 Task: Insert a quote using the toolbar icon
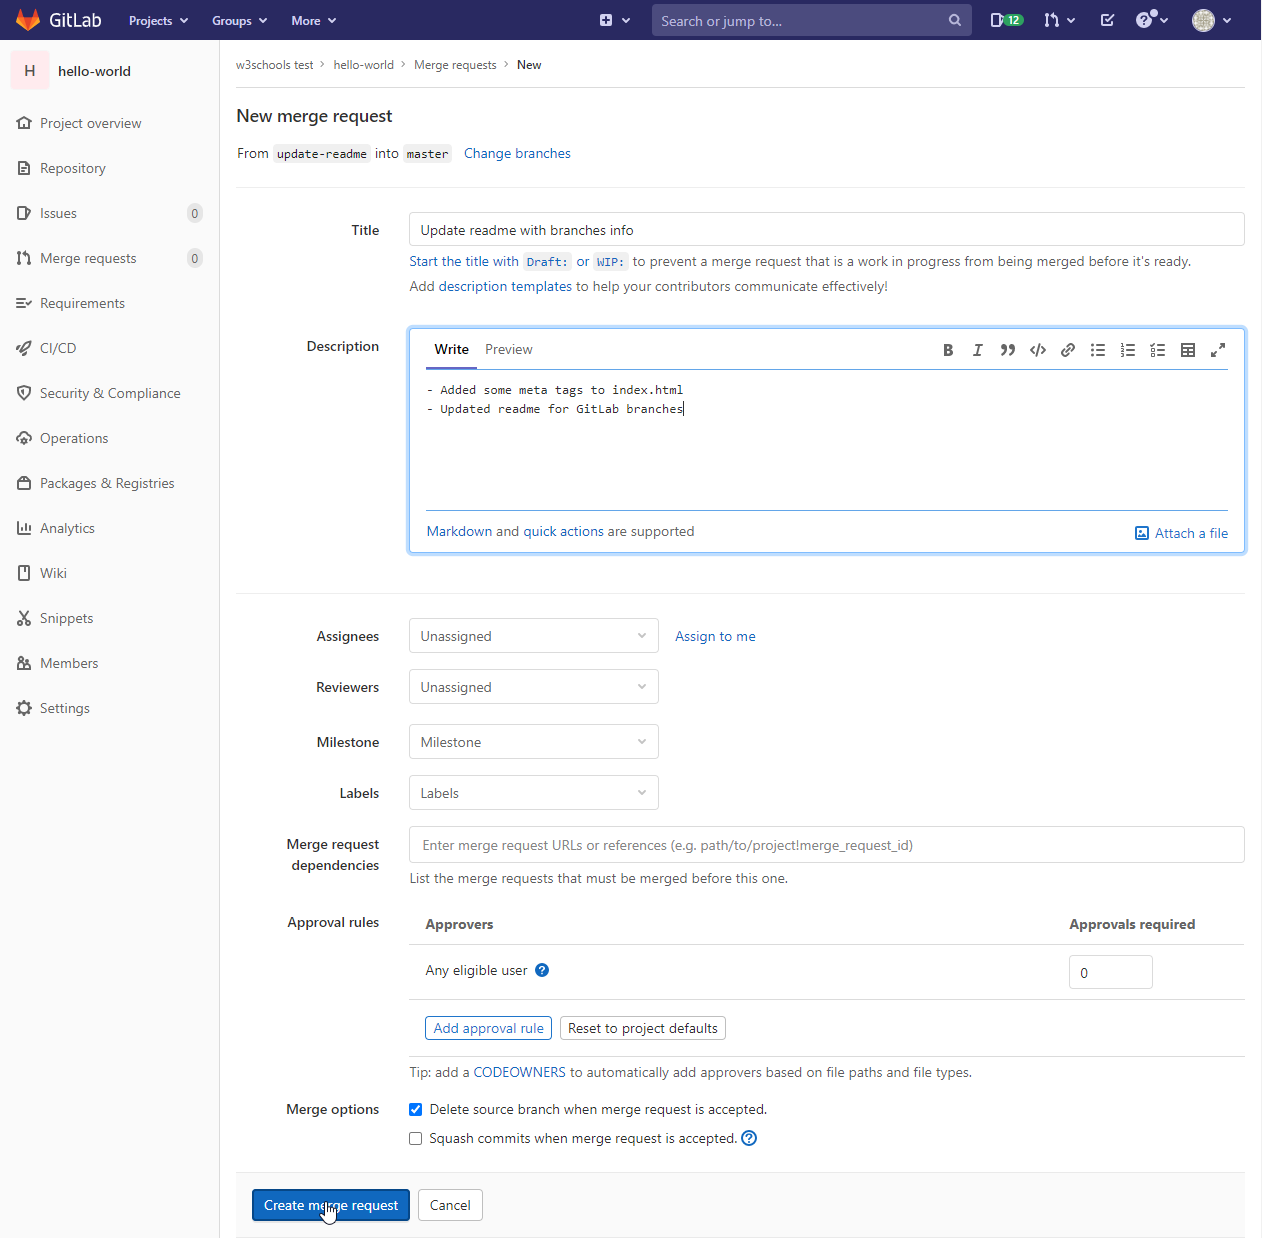coord(1008,350)
